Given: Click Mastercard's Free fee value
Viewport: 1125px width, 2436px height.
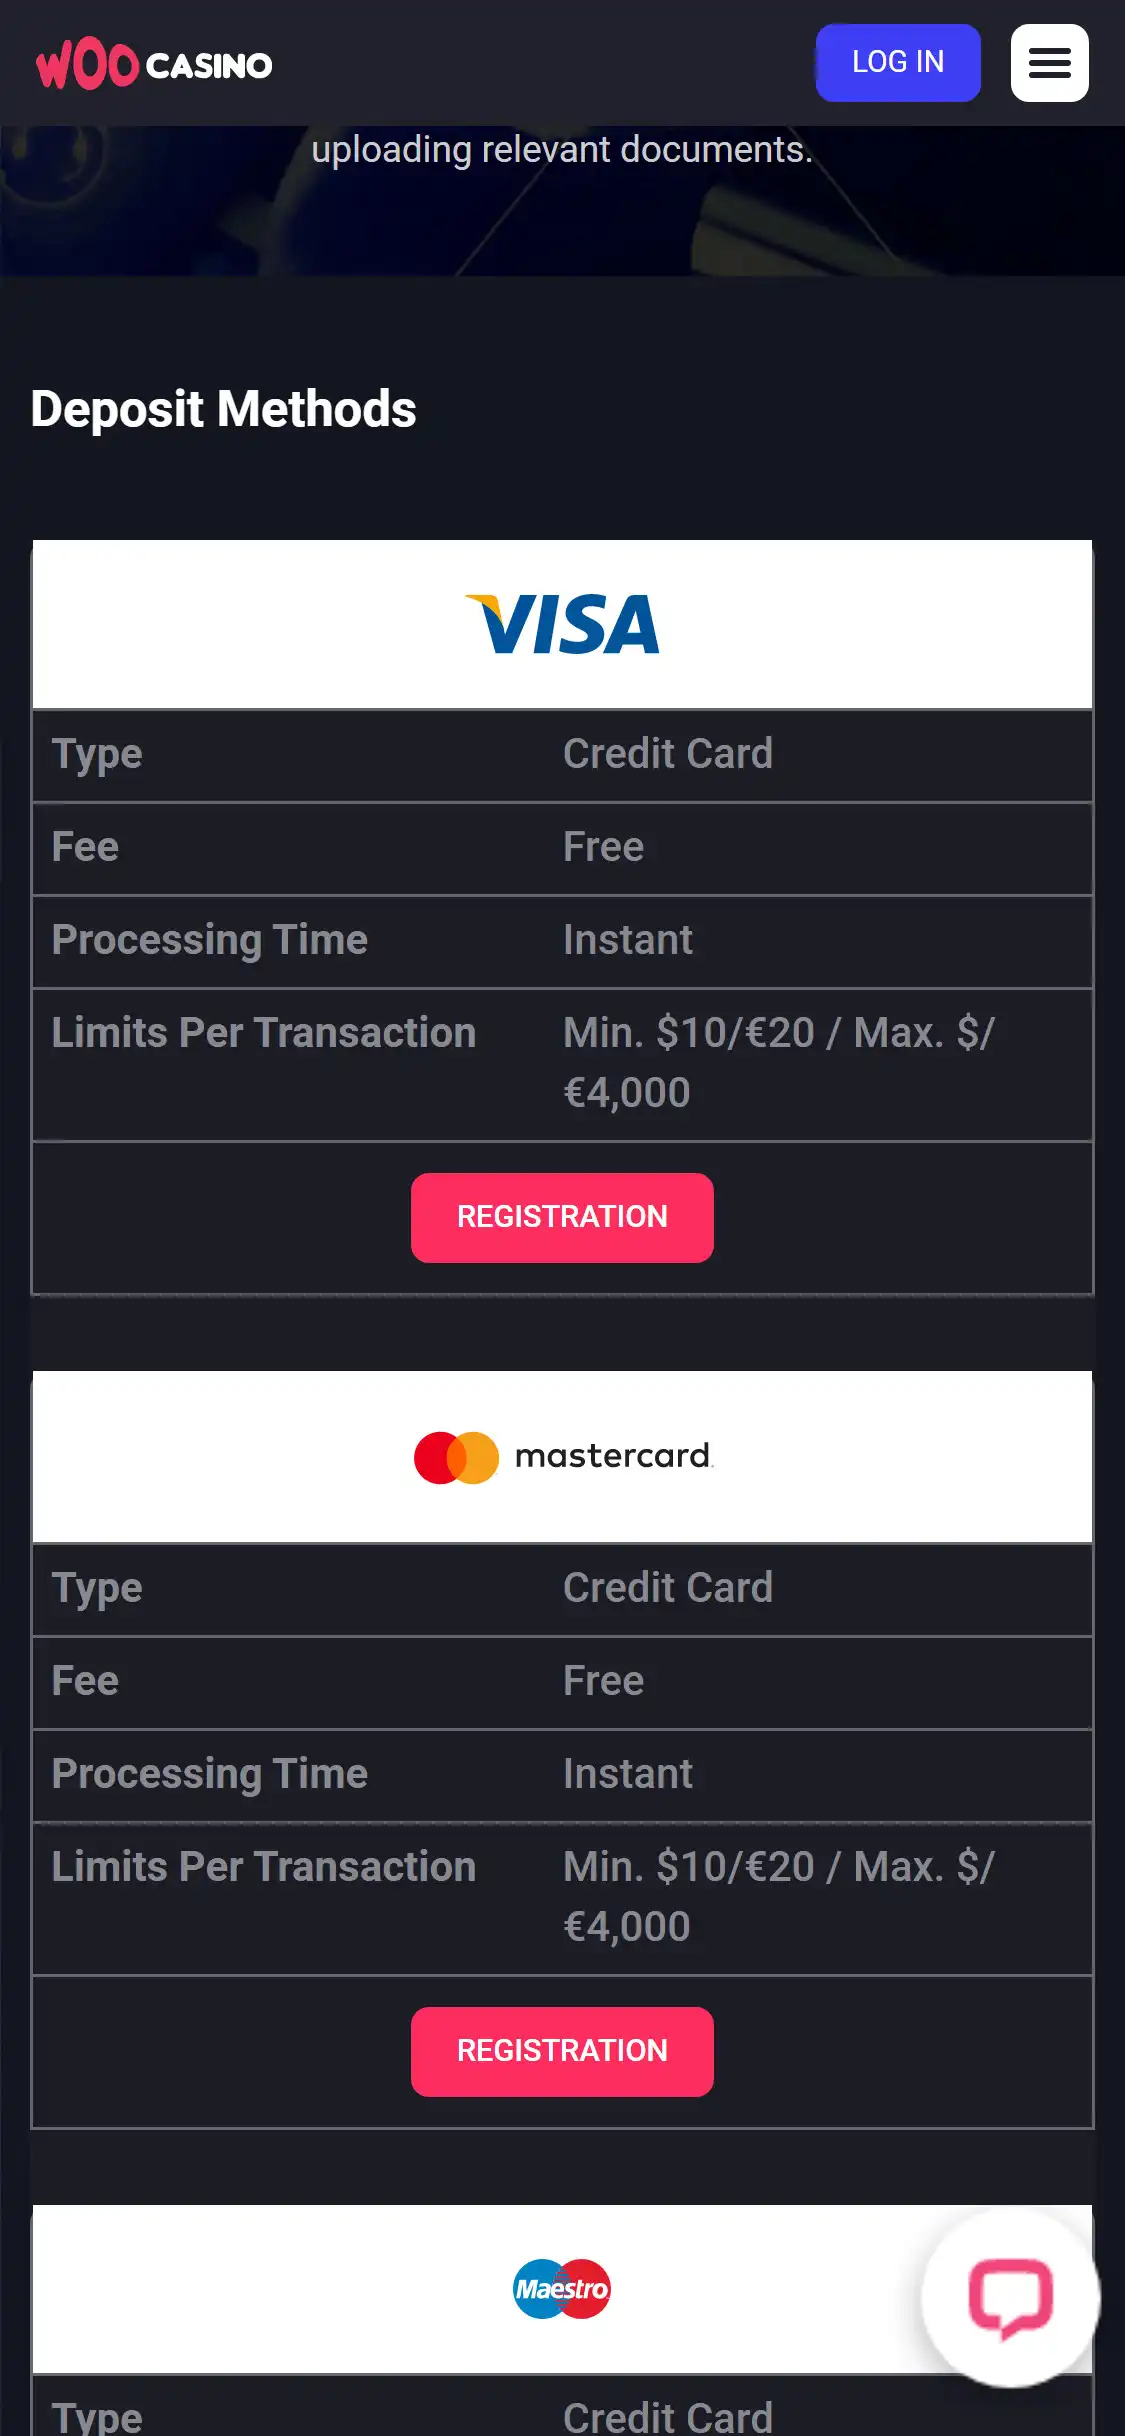Looking at the screenshot, I should [603, 1681].
